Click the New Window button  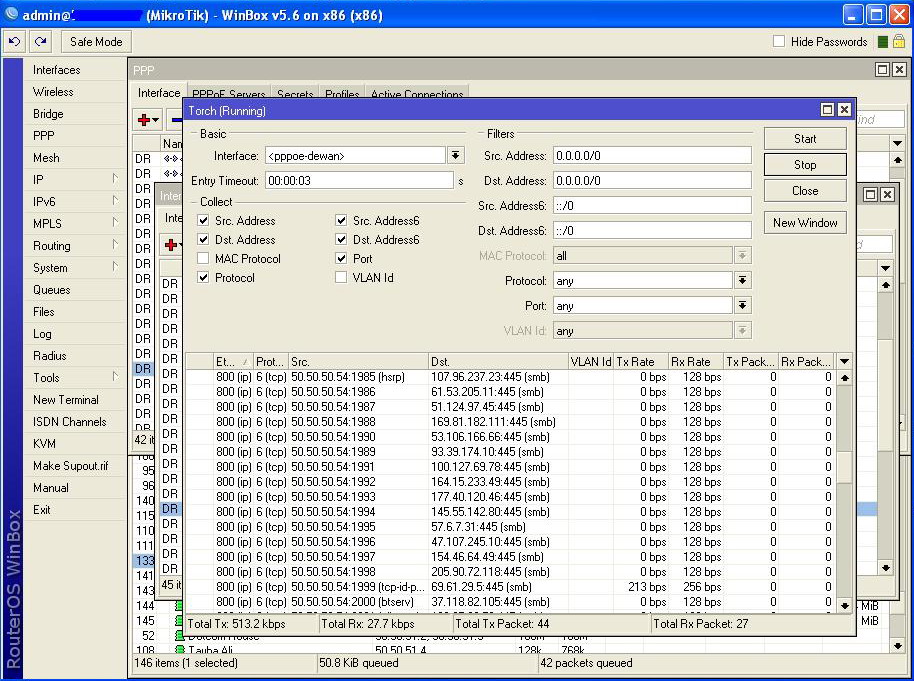coord(805,223)
